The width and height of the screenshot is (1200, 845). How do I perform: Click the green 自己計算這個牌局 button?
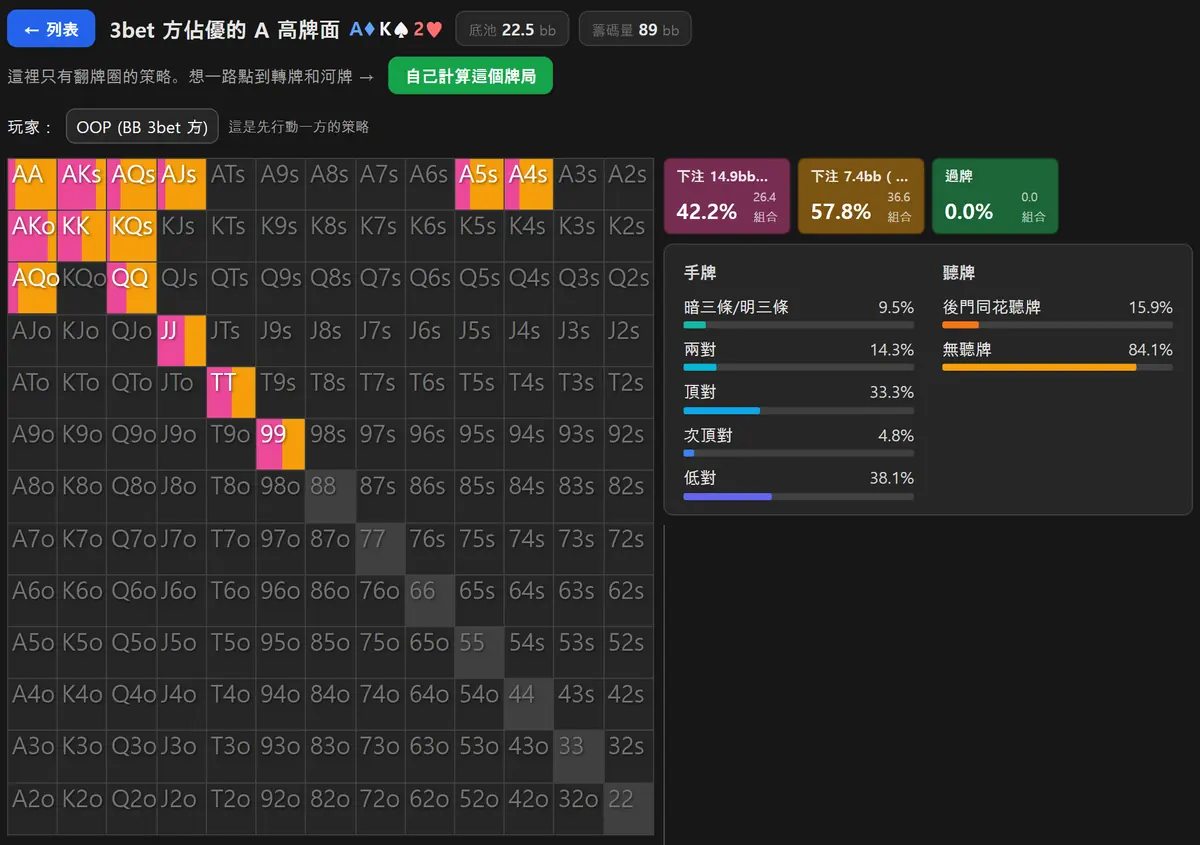pyautogui.click(x=470, y=76)
